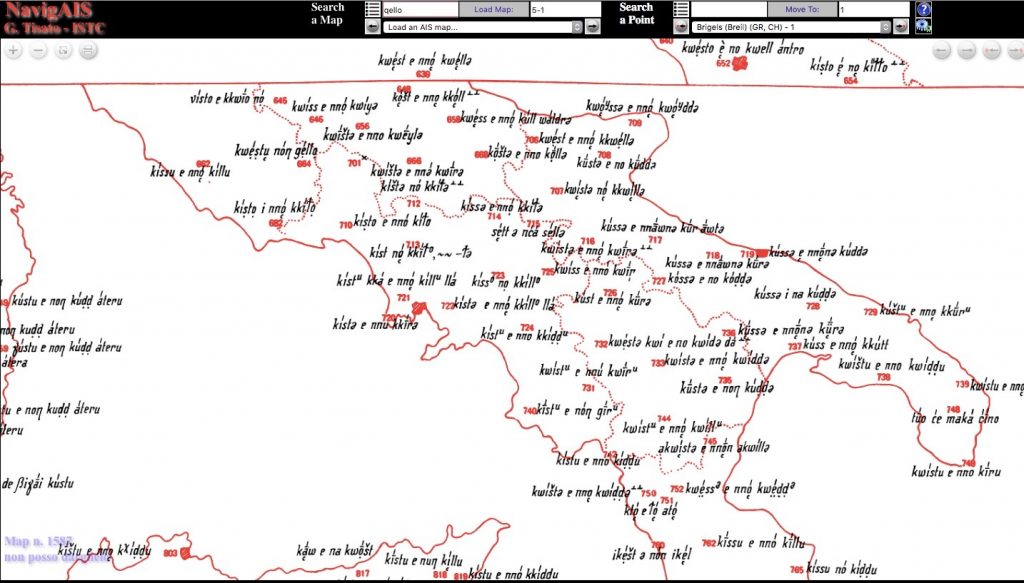
Task: Zoom in with the plus button
Action: (x=13, y=50)
